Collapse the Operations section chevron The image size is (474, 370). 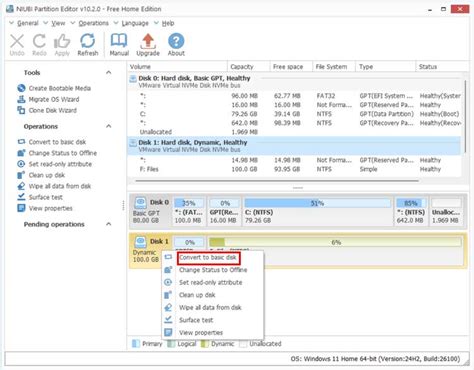[x=109, y=126]
